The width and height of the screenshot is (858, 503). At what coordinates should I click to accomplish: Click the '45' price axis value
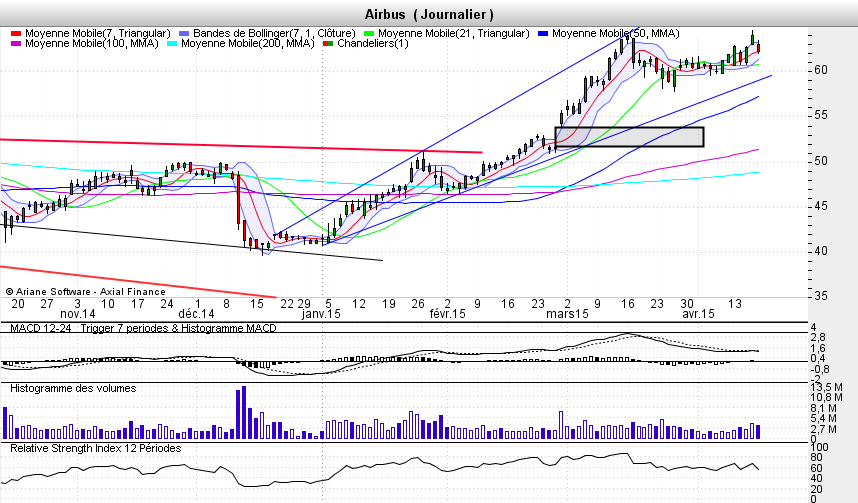point(821,206)
